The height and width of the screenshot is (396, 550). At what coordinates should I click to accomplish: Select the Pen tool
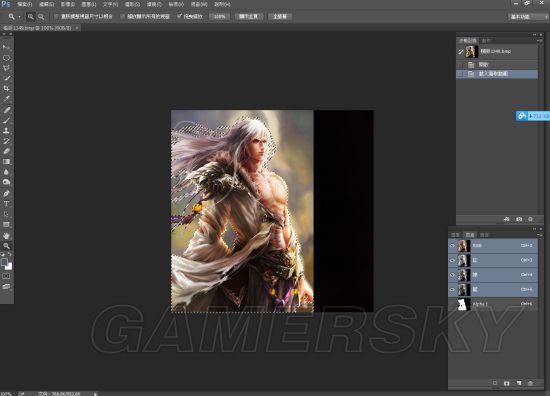[x=6, y=193]
